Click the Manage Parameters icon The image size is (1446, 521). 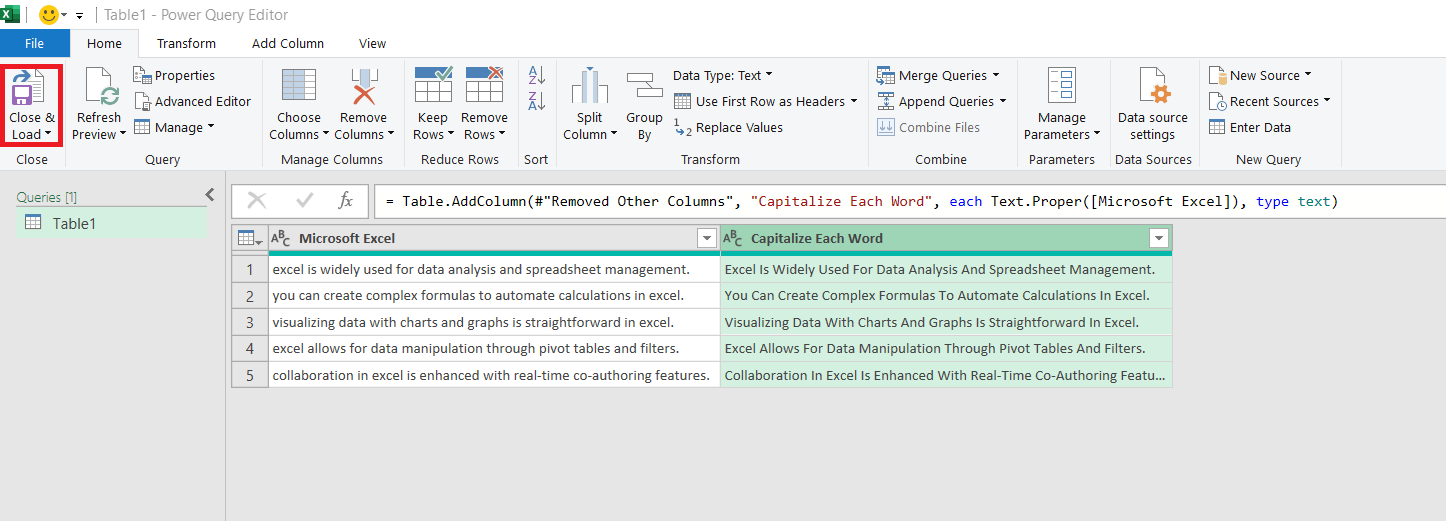click(1062, 87)
